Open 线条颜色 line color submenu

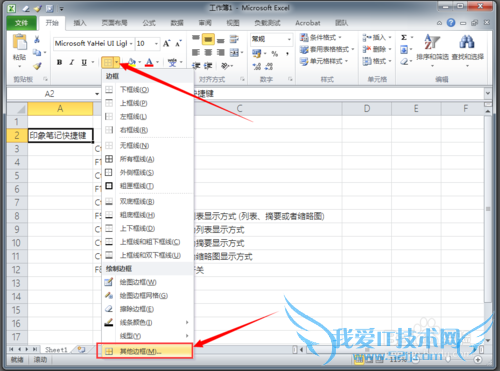pos(148,322)
